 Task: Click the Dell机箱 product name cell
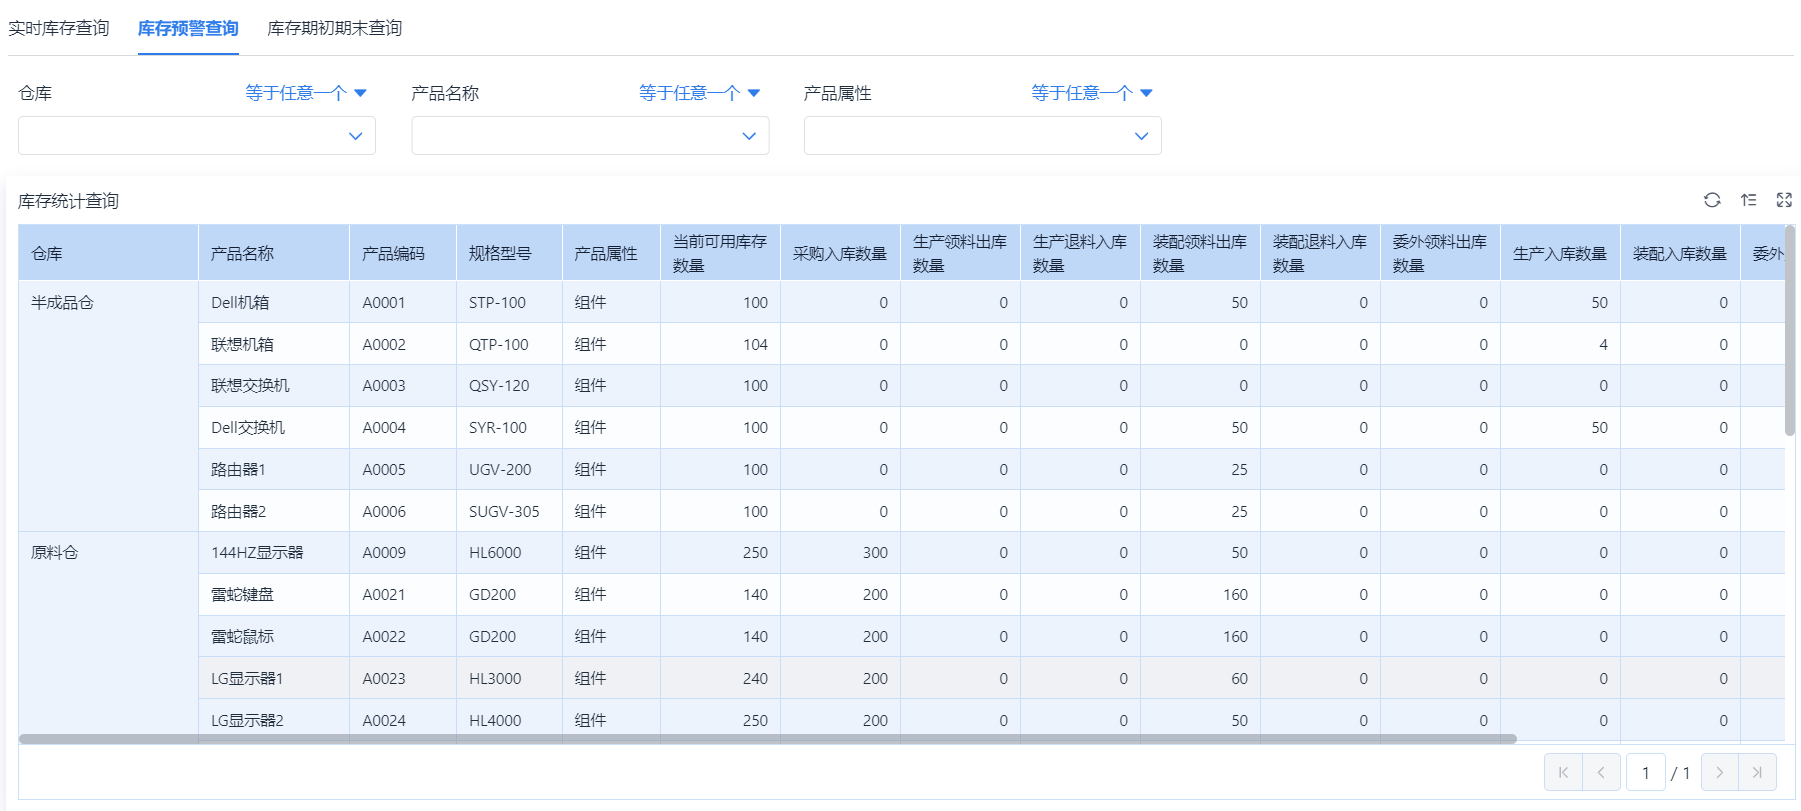coord(274,302)
